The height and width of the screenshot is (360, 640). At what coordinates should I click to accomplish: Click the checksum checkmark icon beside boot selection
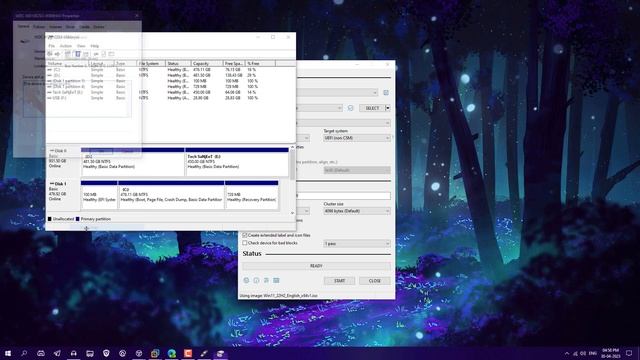click(x=350, y=108)
